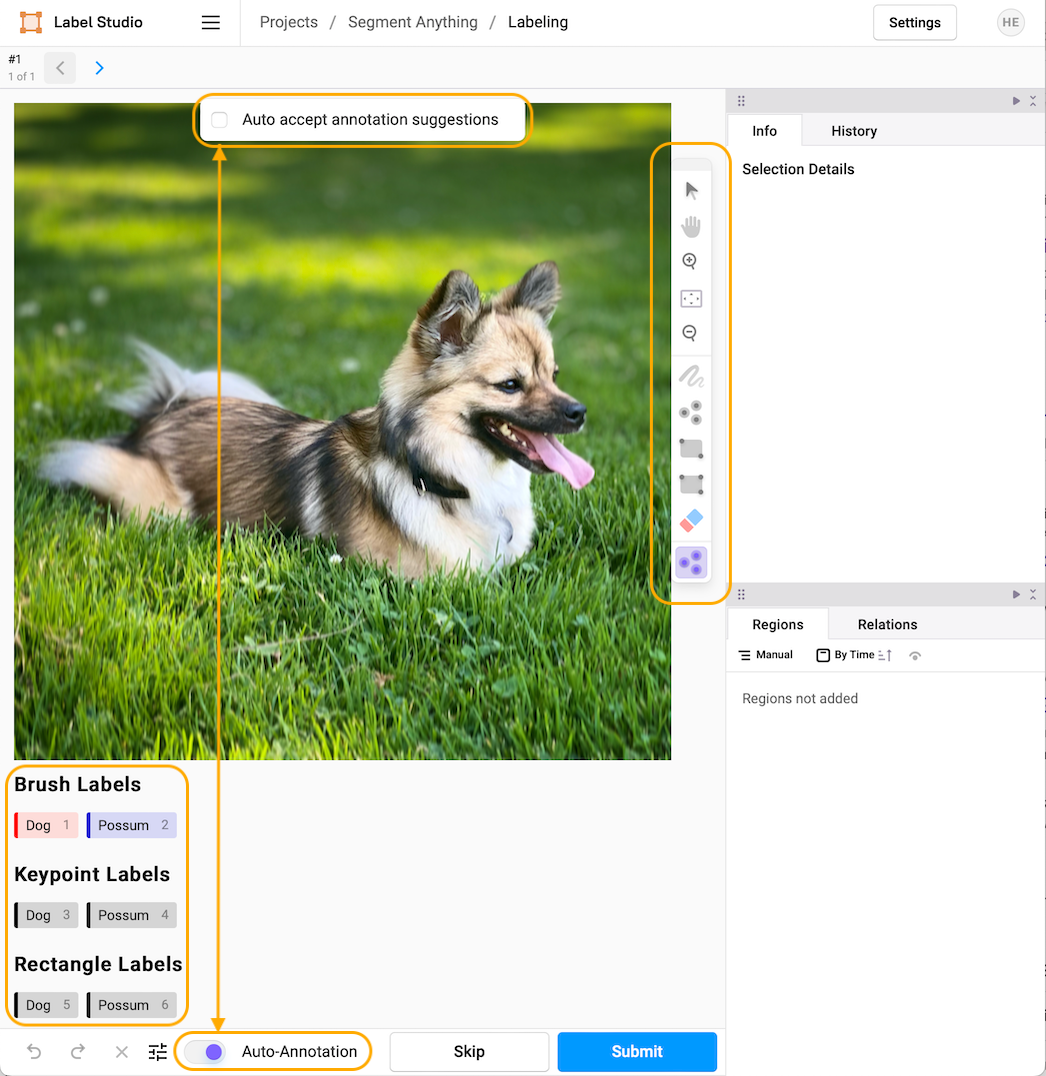Pick the eraser tool
The image size is (1046, 1076).
[691, 521]
